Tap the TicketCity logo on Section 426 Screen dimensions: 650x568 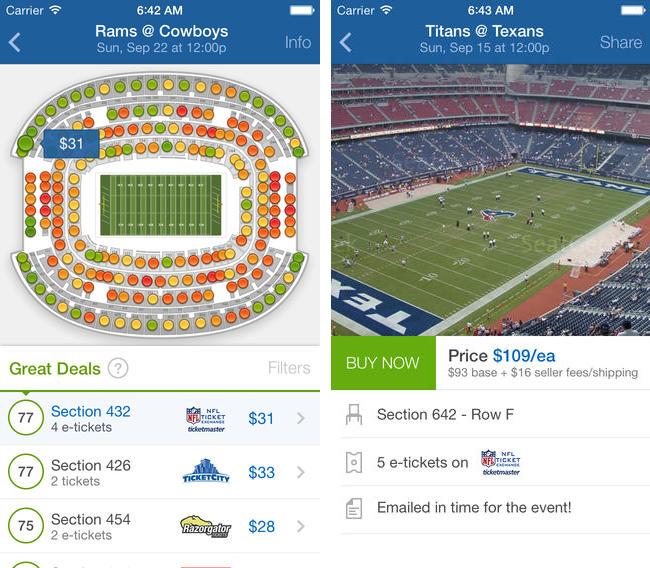207,472
